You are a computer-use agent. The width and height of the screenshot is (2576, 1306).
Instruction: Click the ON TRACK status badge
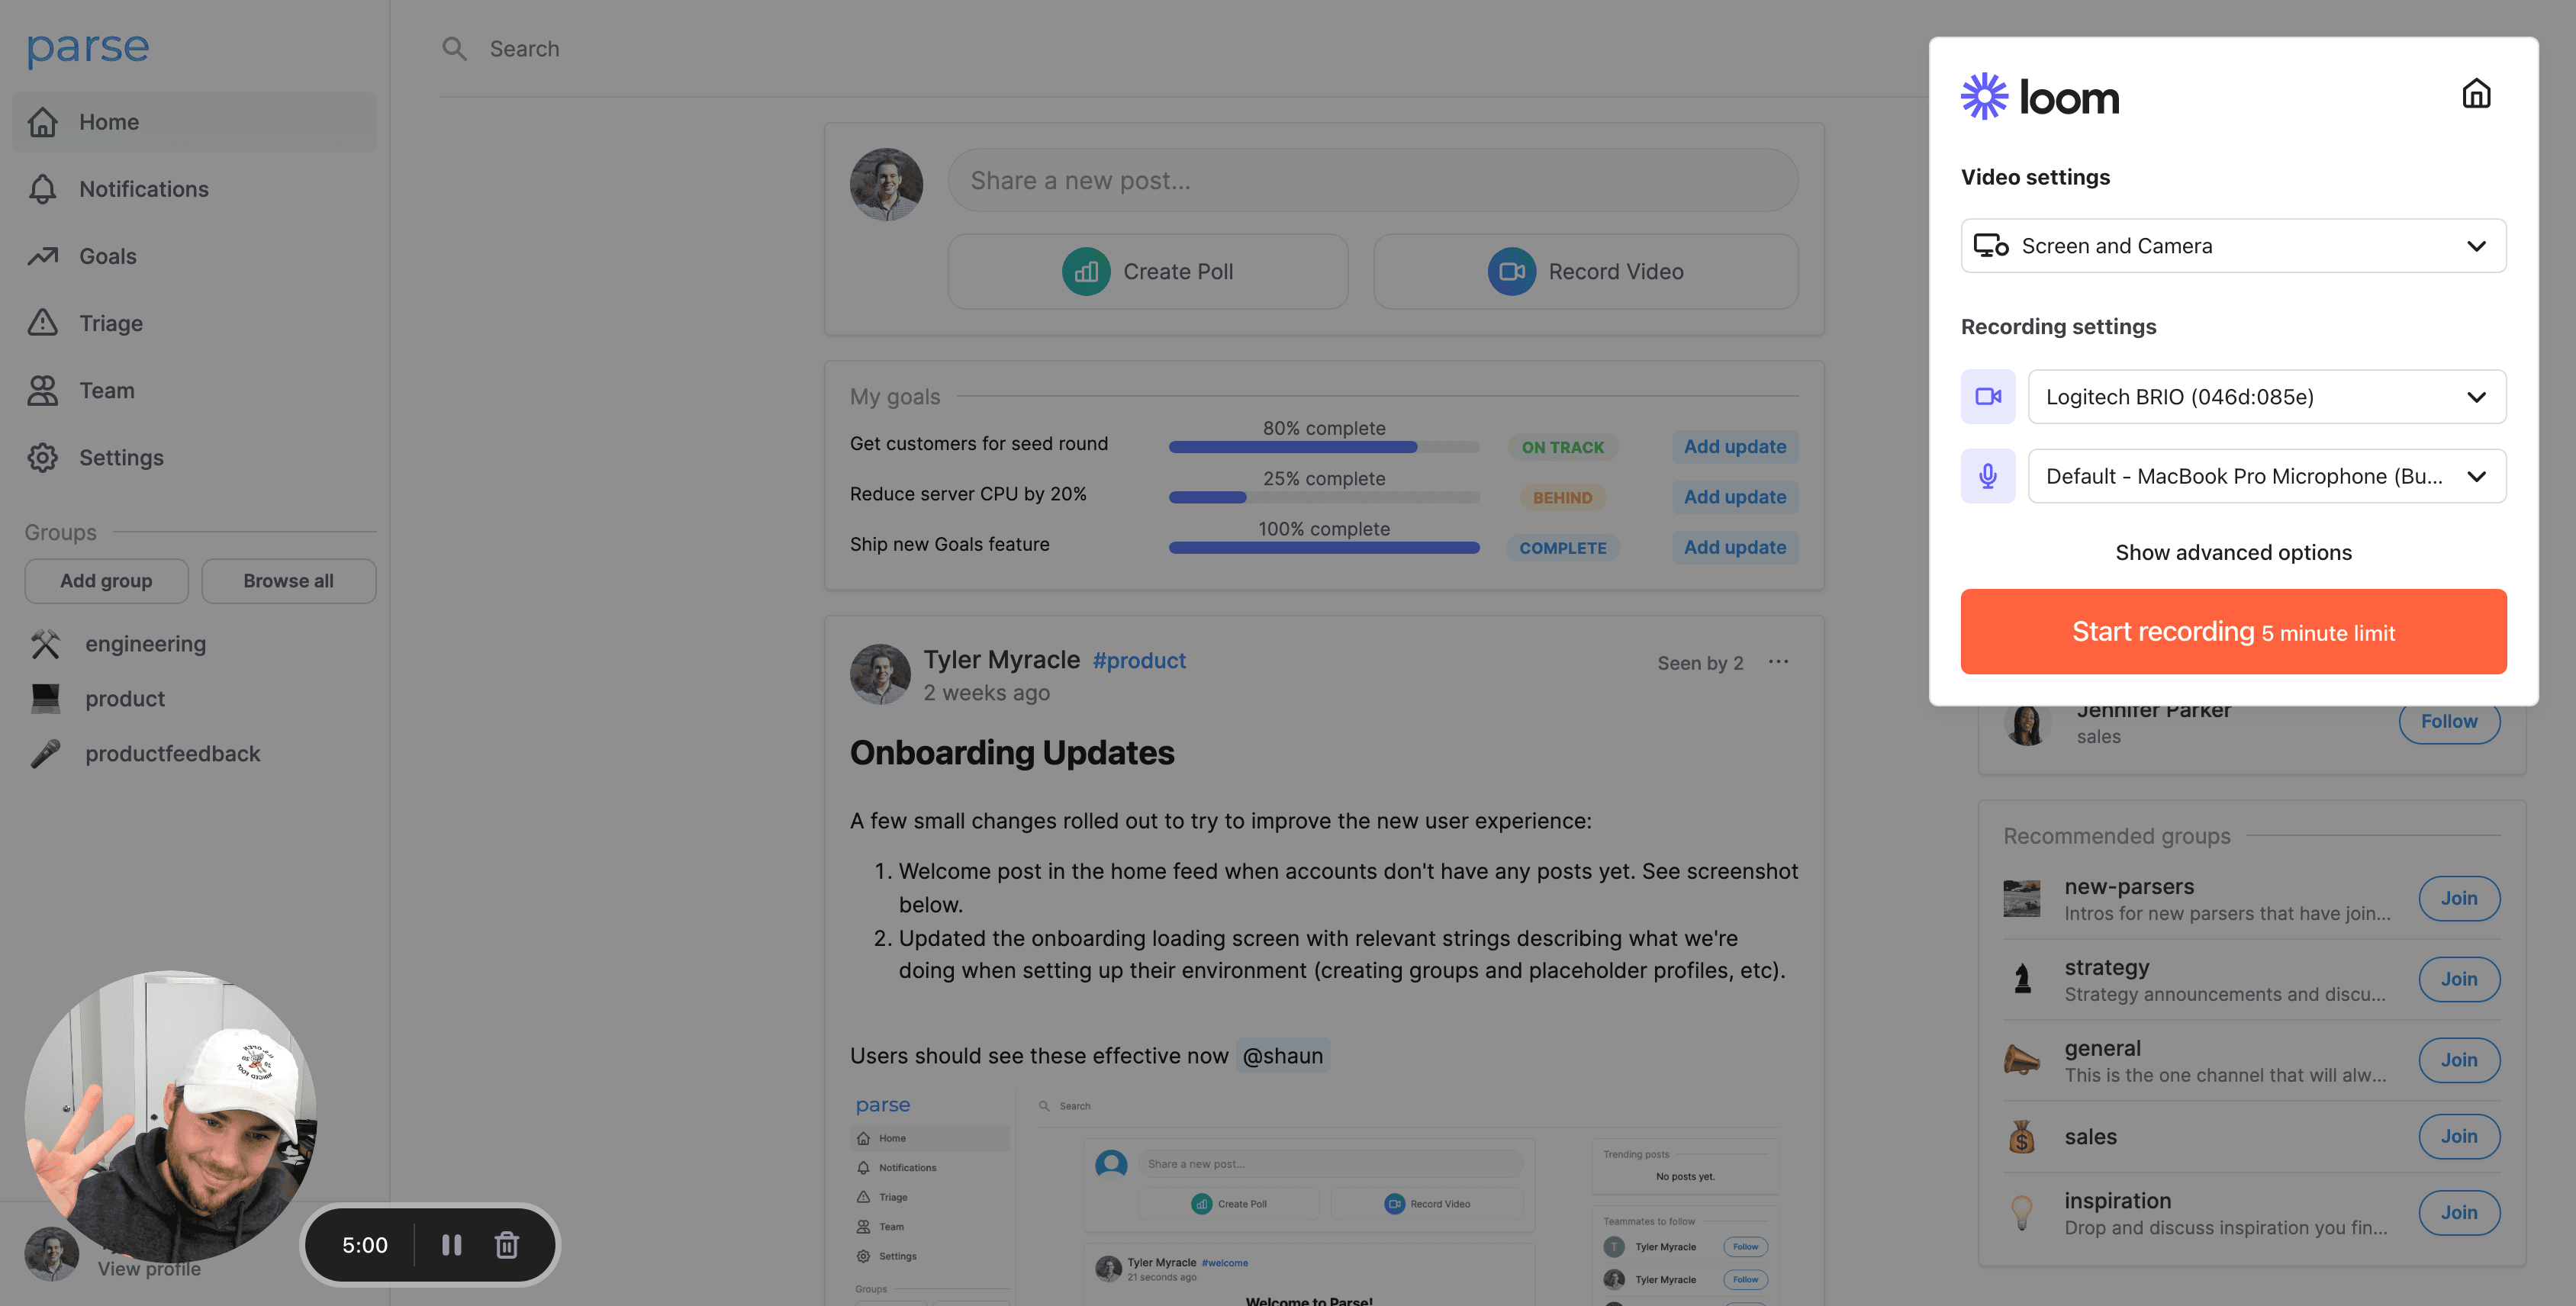[1562, 447]
